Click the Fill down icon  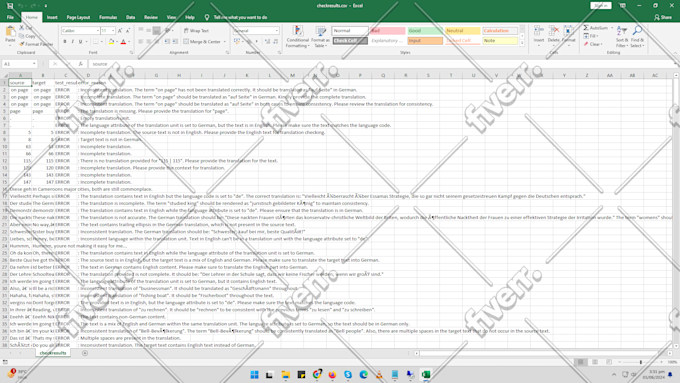click(586, 36)
